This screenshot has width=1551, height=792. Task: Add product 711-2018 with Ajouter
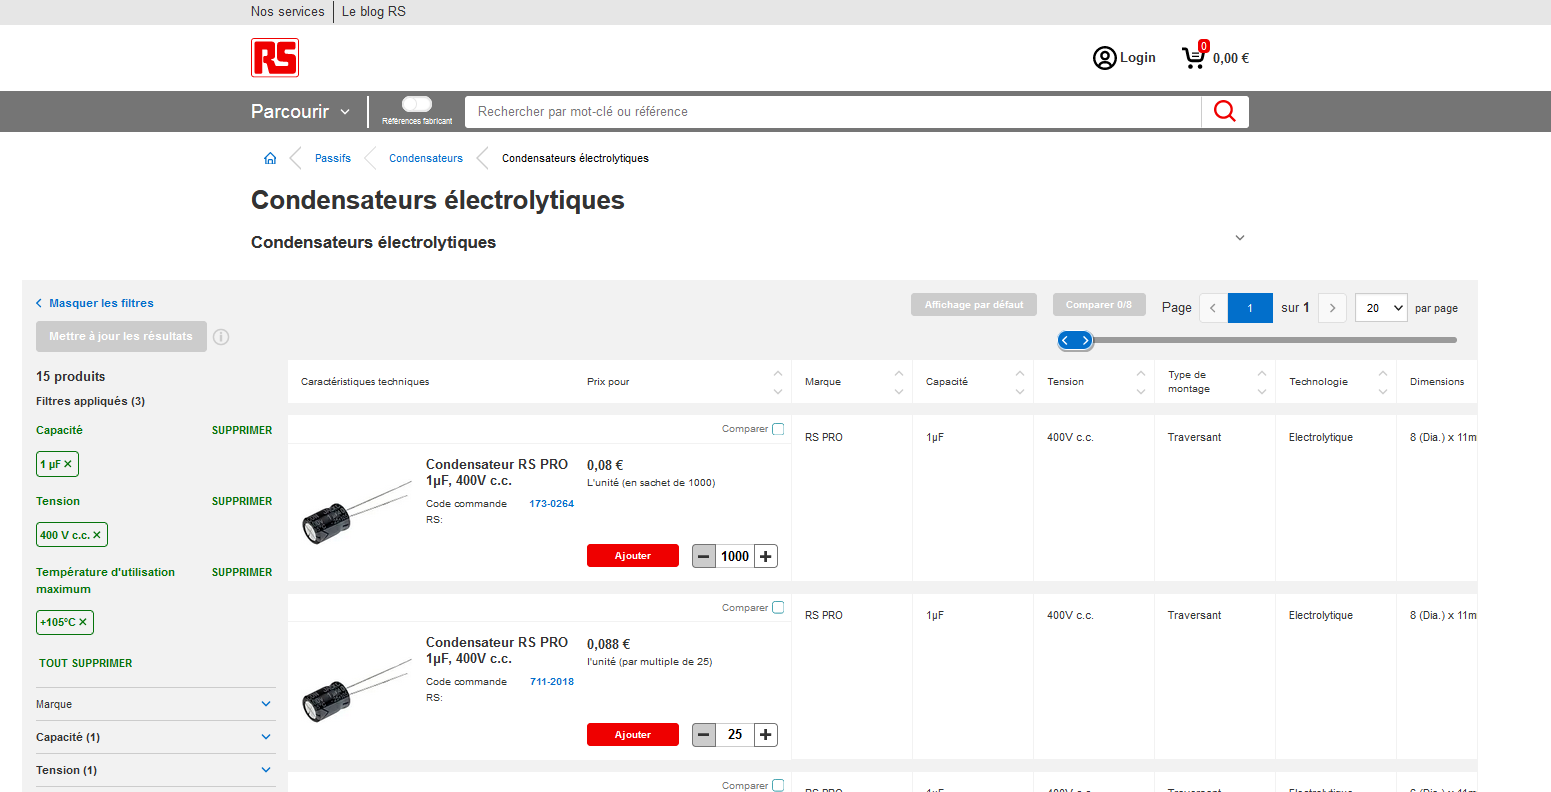(x=633, y=735)
